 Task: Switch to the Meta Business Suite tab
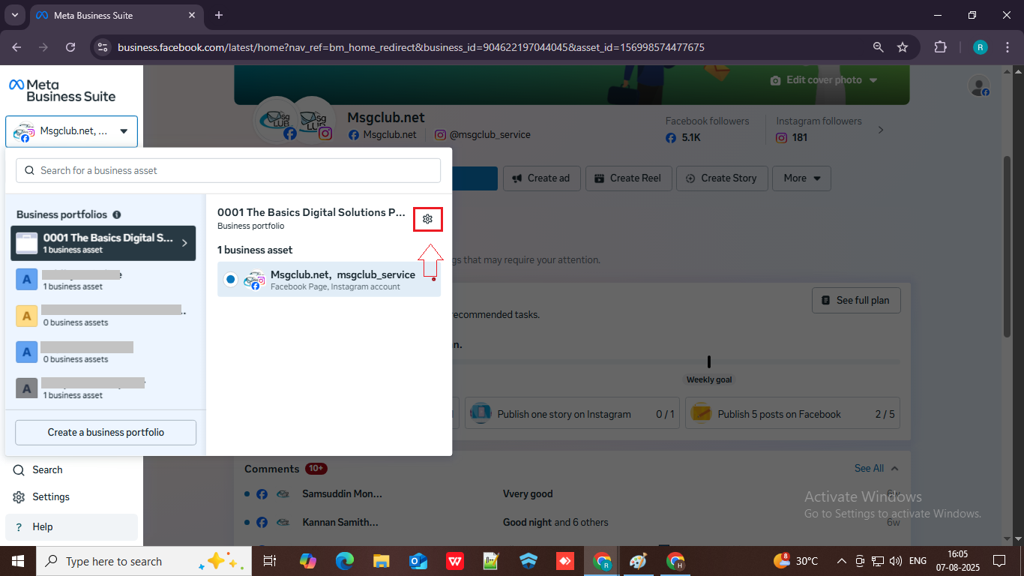tap(116, 15)
